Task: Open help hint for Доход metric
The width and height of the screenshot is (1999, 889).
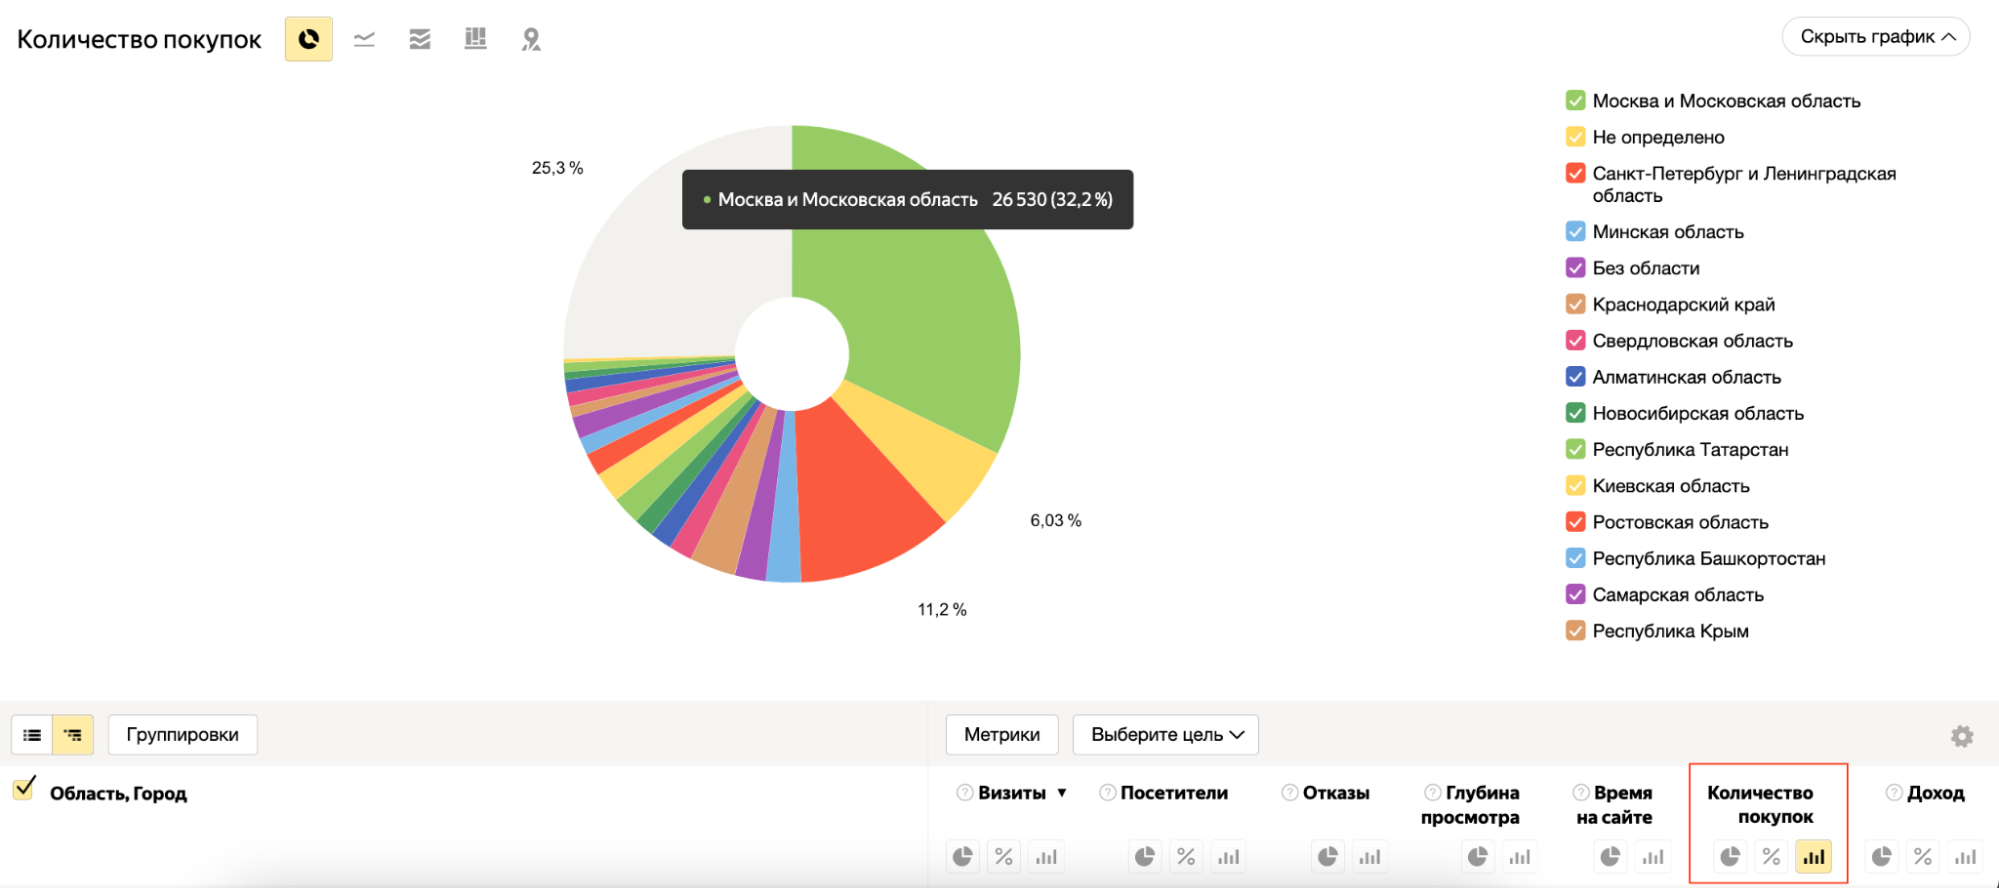Action: (x=1894, y=793)
